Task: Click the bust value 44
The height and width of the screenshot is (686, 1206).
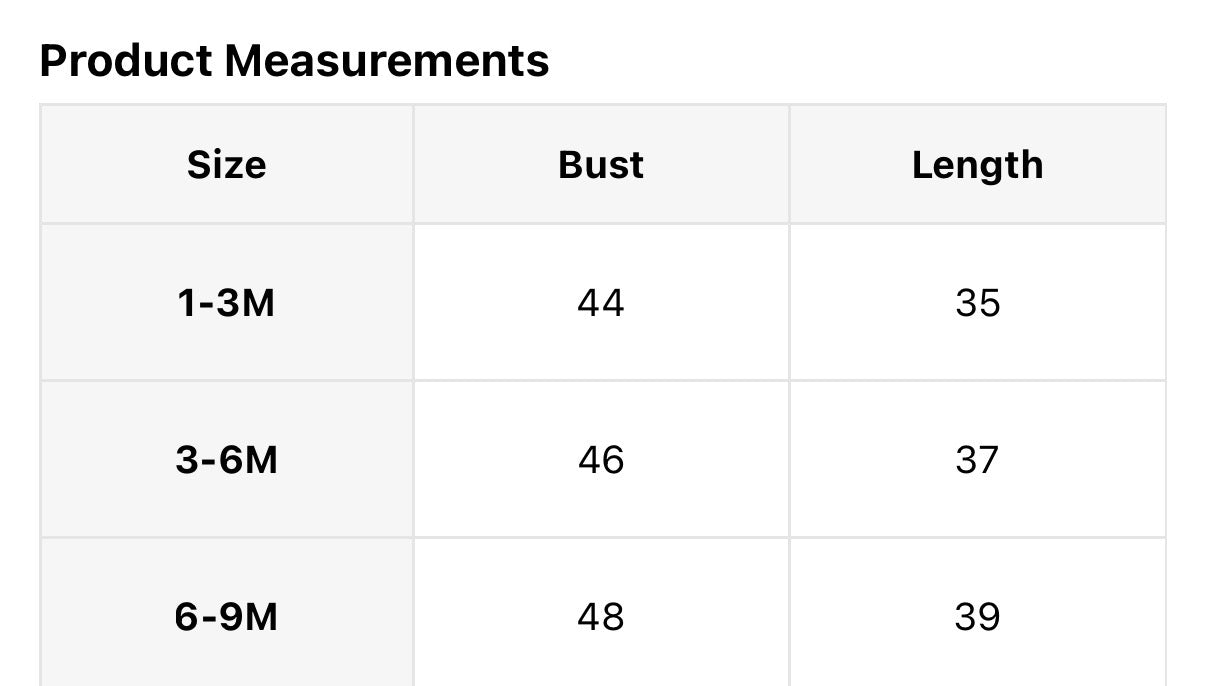Action: point(601,302)
